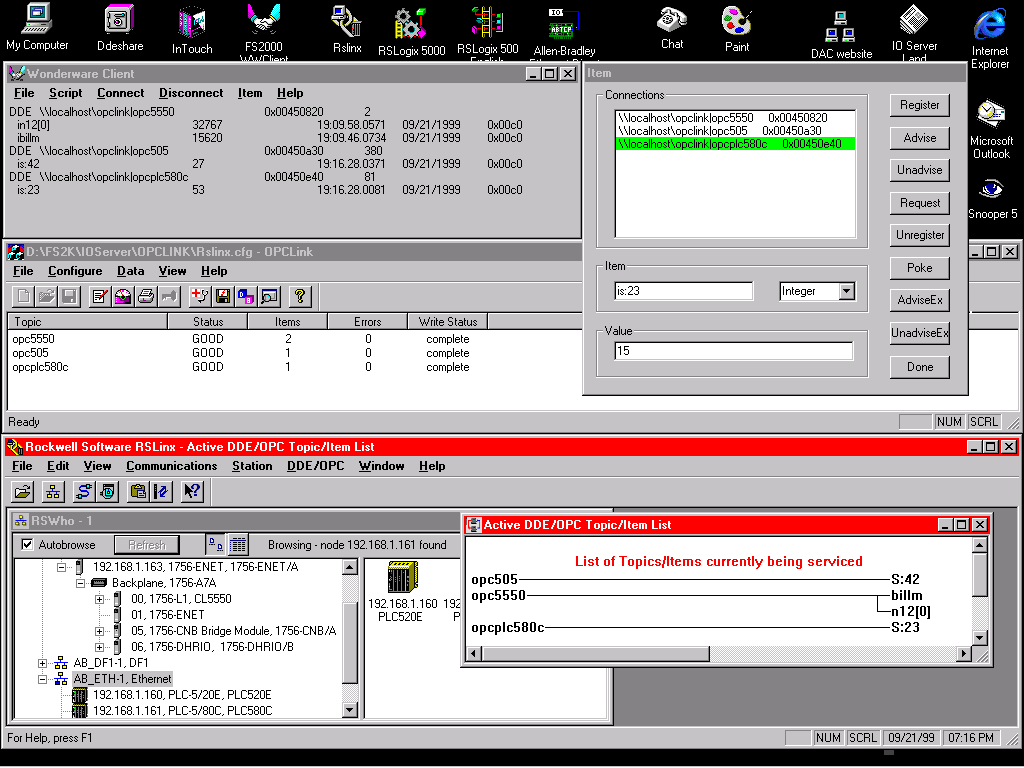
Task: Click OPCLink yellow question mark help icon
Action: (x=300, y=296)
